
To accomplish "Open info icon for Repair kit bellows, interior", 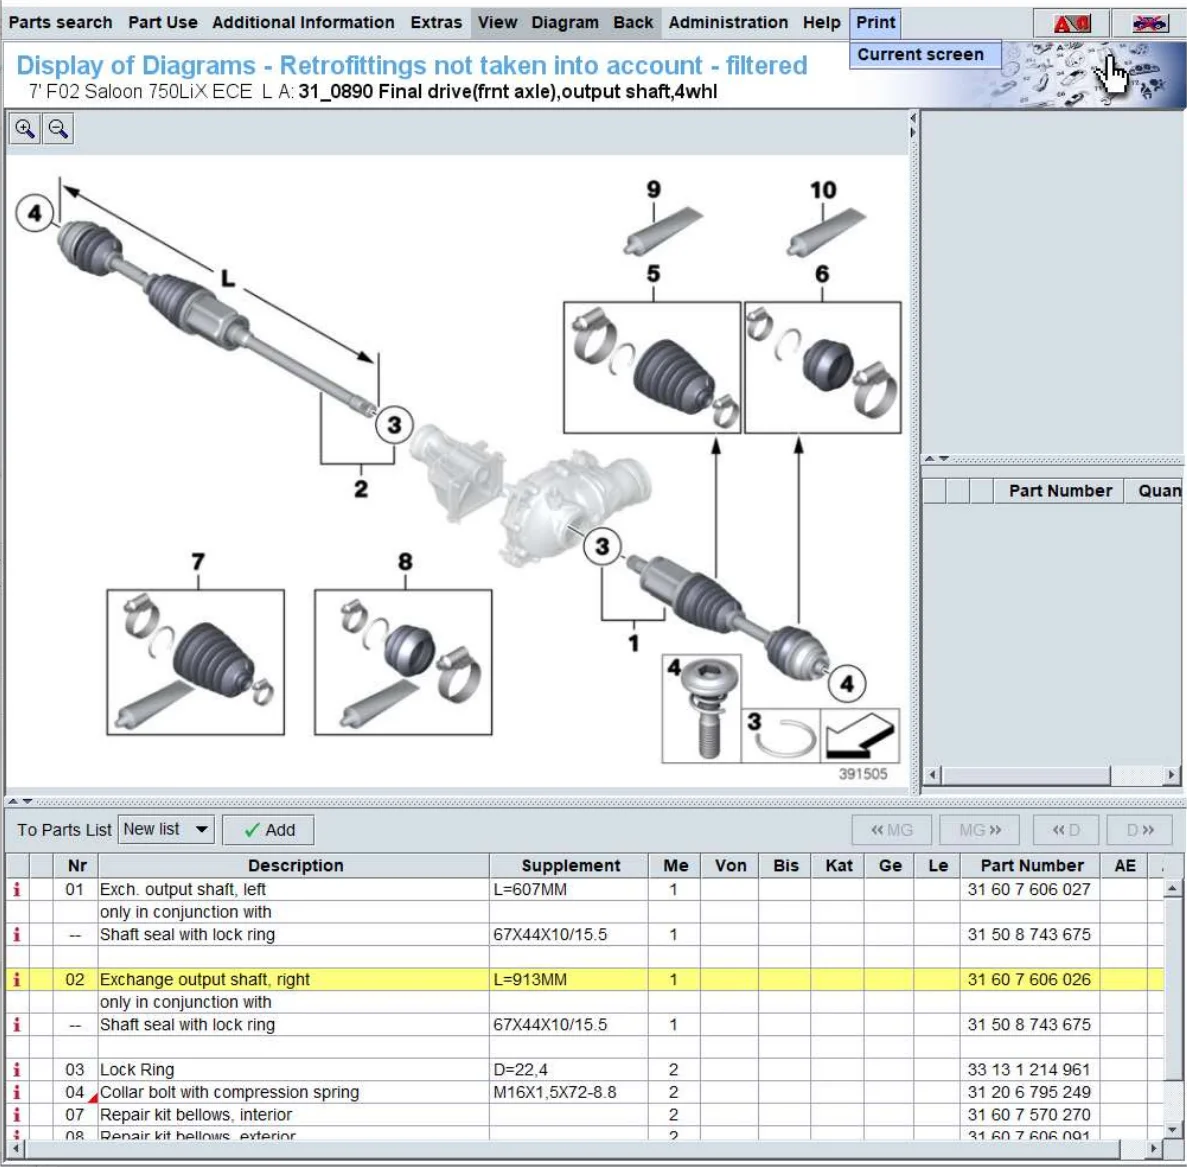I will tap(17, 1115).
